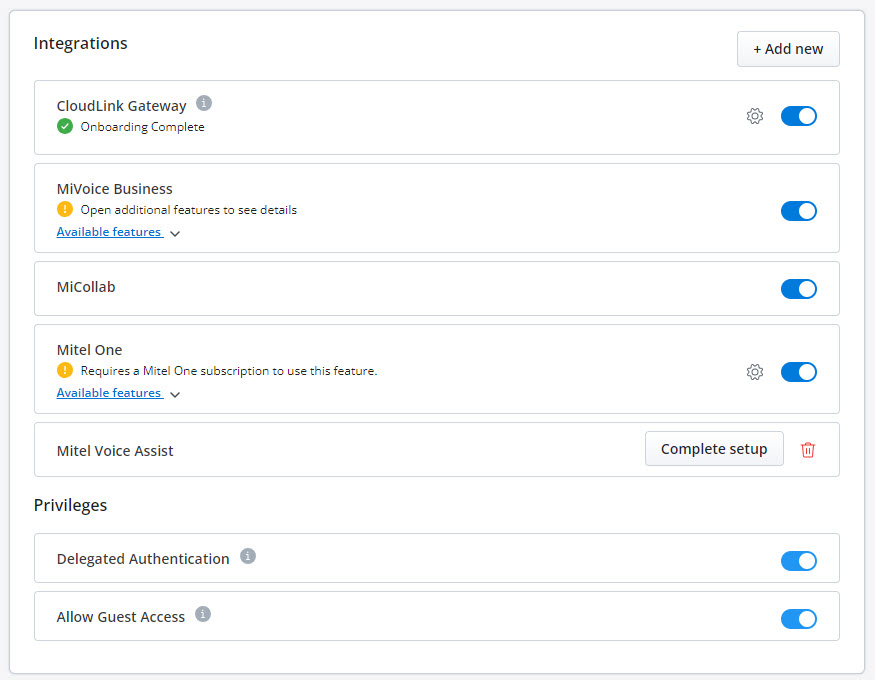
Task: Click MiVoice Business yellow warning icon
Action: pos(65,210)
